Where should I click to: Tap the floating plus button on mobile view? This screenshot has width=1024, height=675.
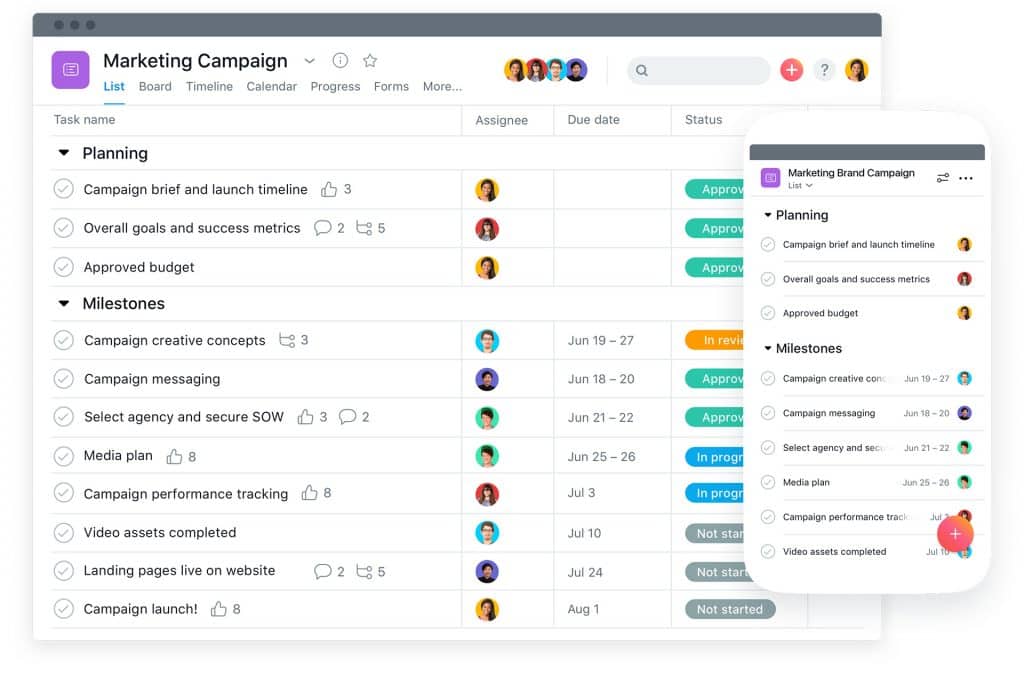pyautogui.click(x=955, y=534)
